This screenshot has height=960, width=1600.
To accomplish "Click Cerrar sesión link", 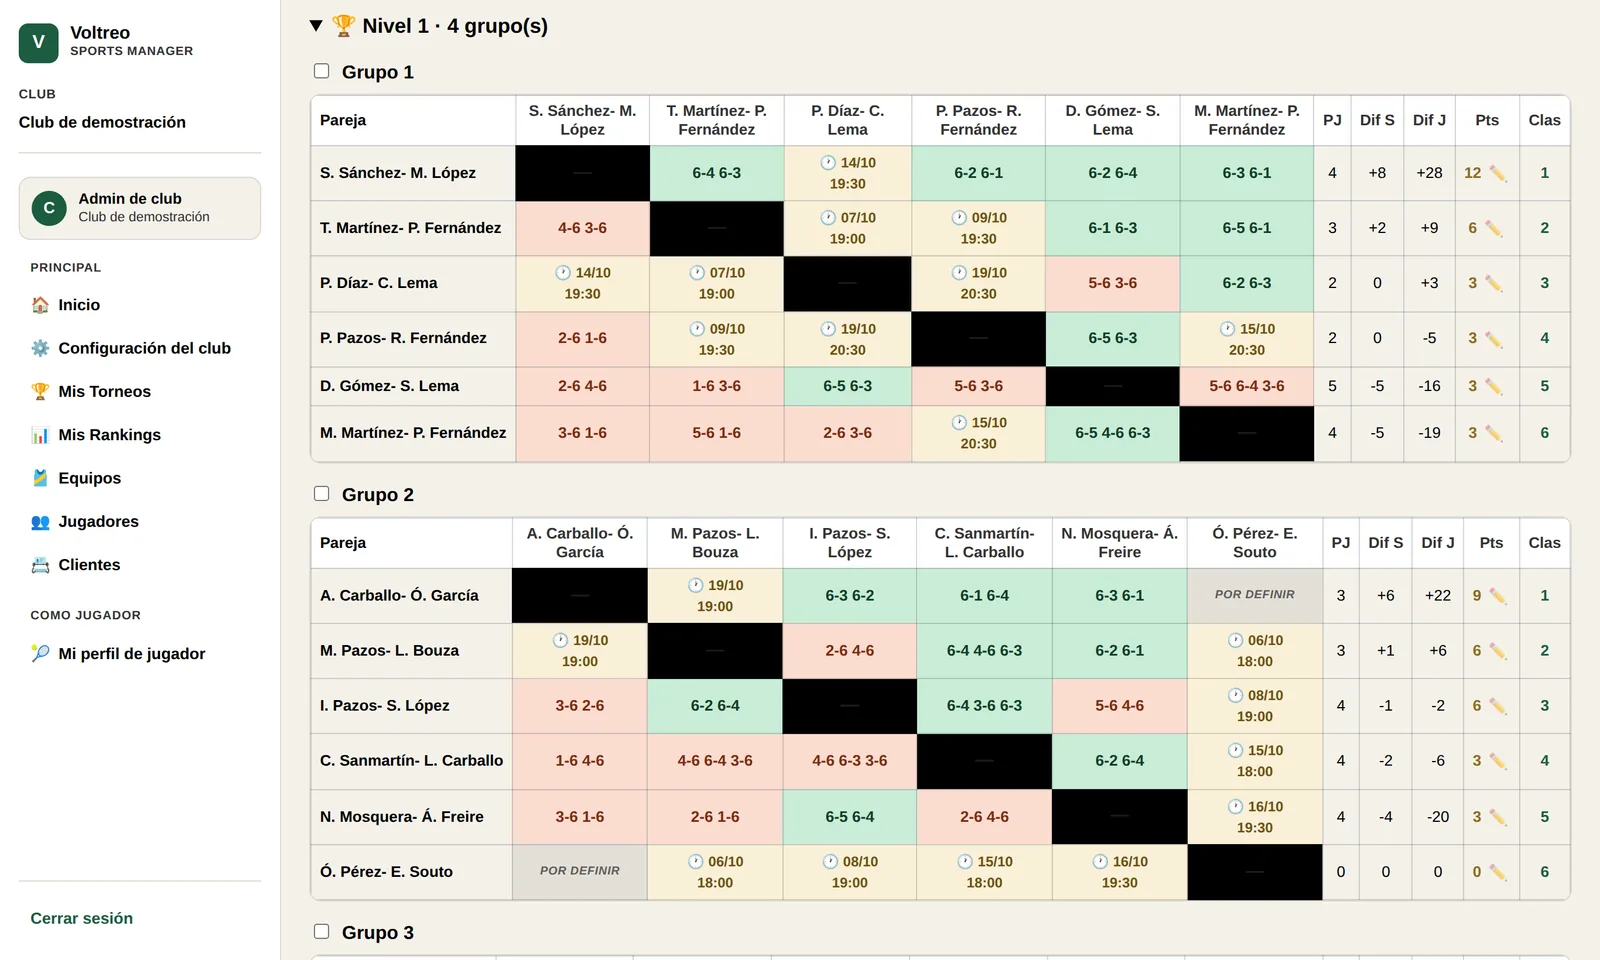I will pyautogui.click(x=81, y=918).
